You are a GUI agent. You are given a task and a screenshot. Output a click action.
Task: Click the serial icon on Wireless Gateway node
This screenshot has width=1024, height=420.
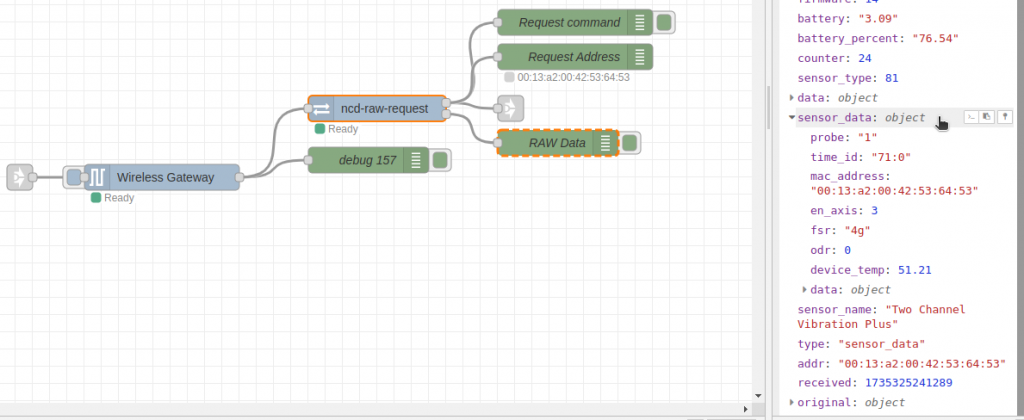click(97, 177)
